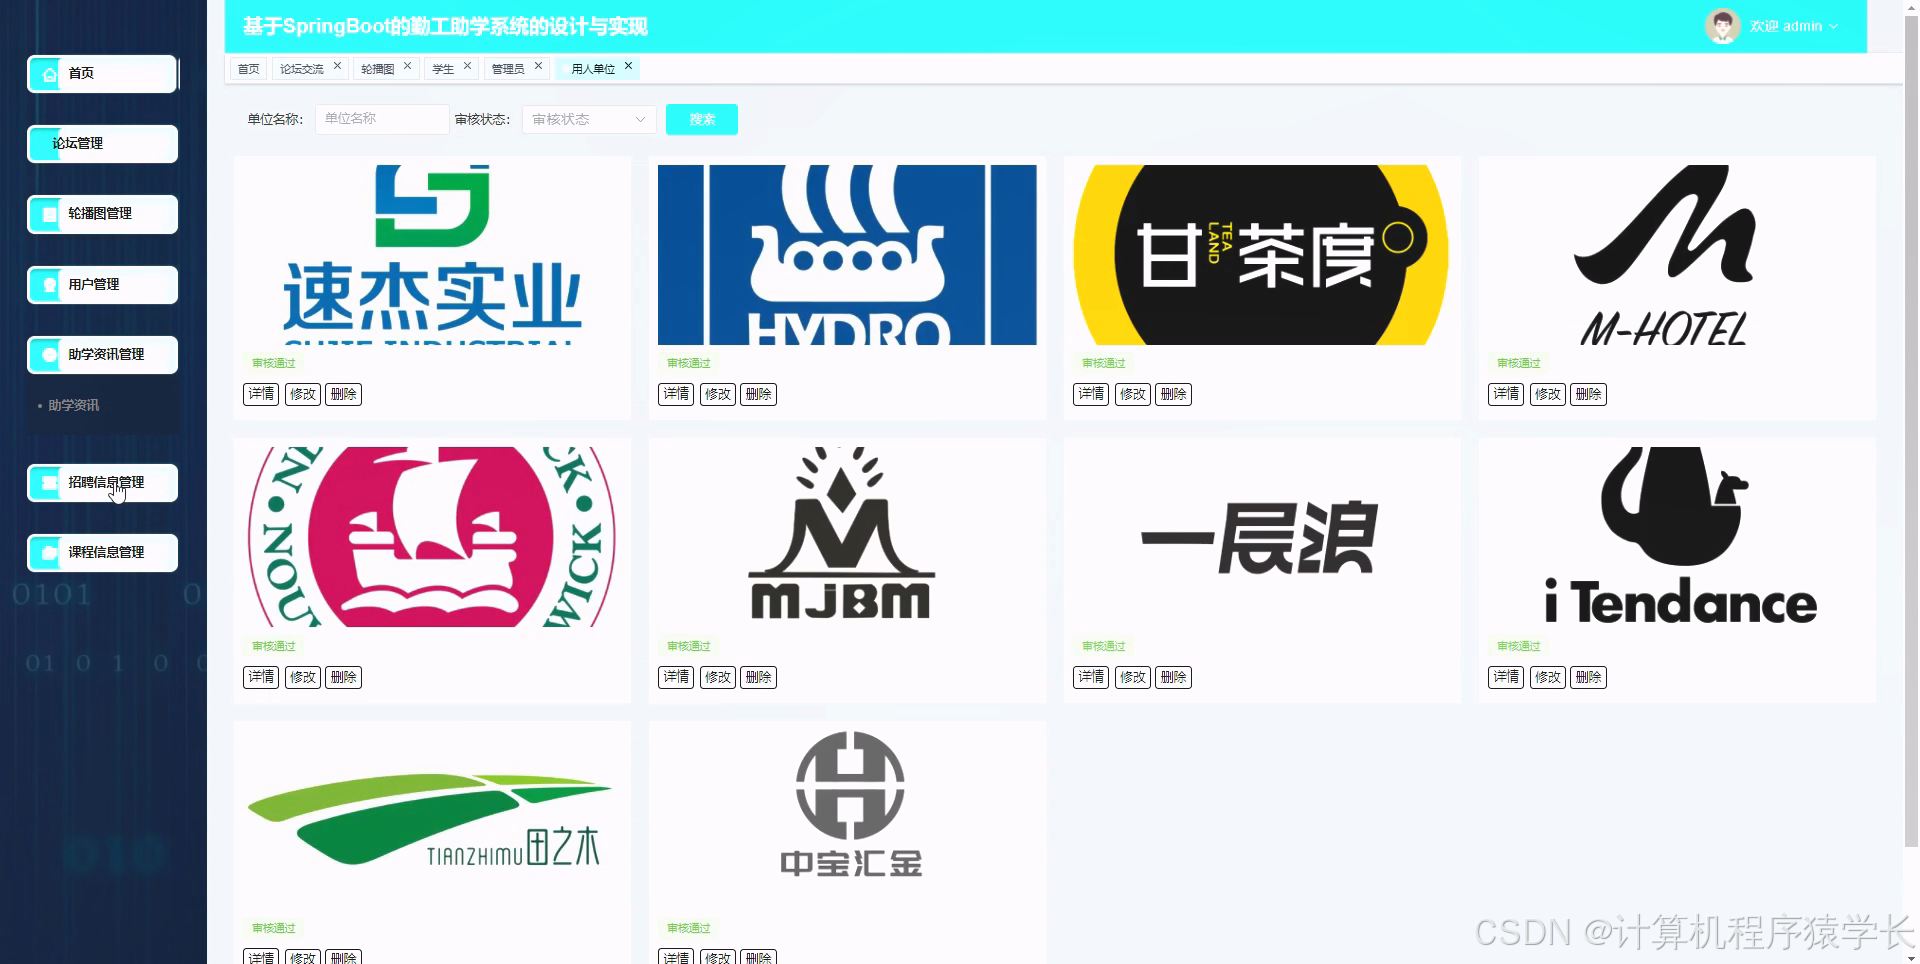Open 论坛管理 via its sidebar icon

click(x=47, y=143)
